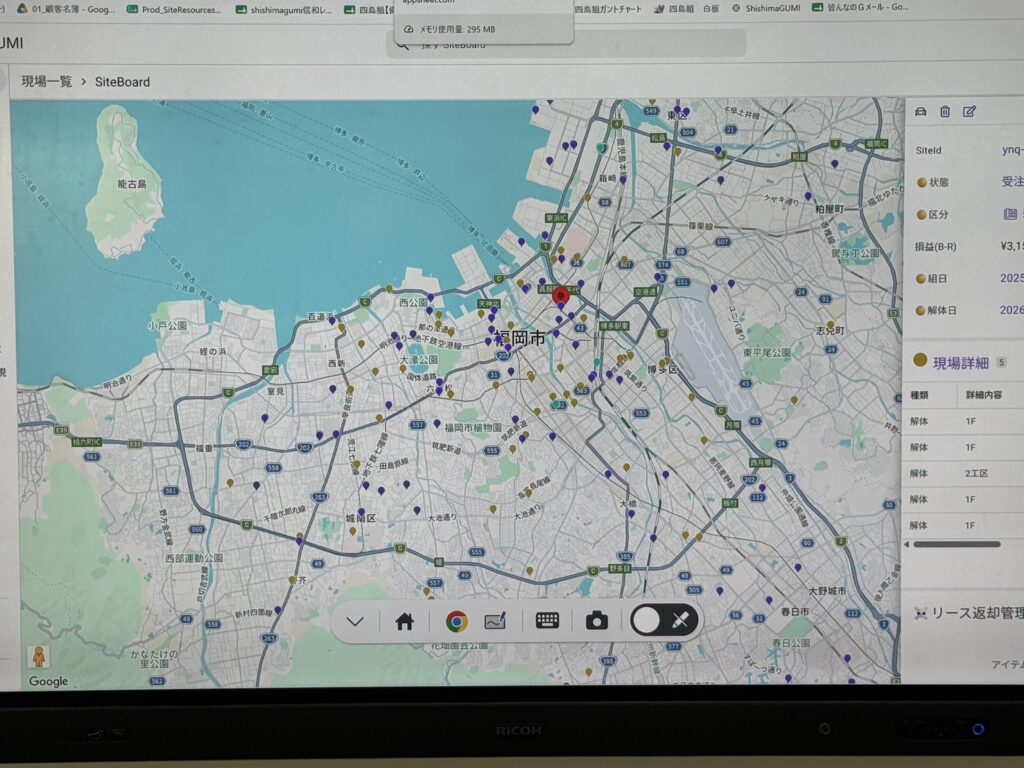Click the 春日市 map label
1024x768 pixels.
[795, 612]
